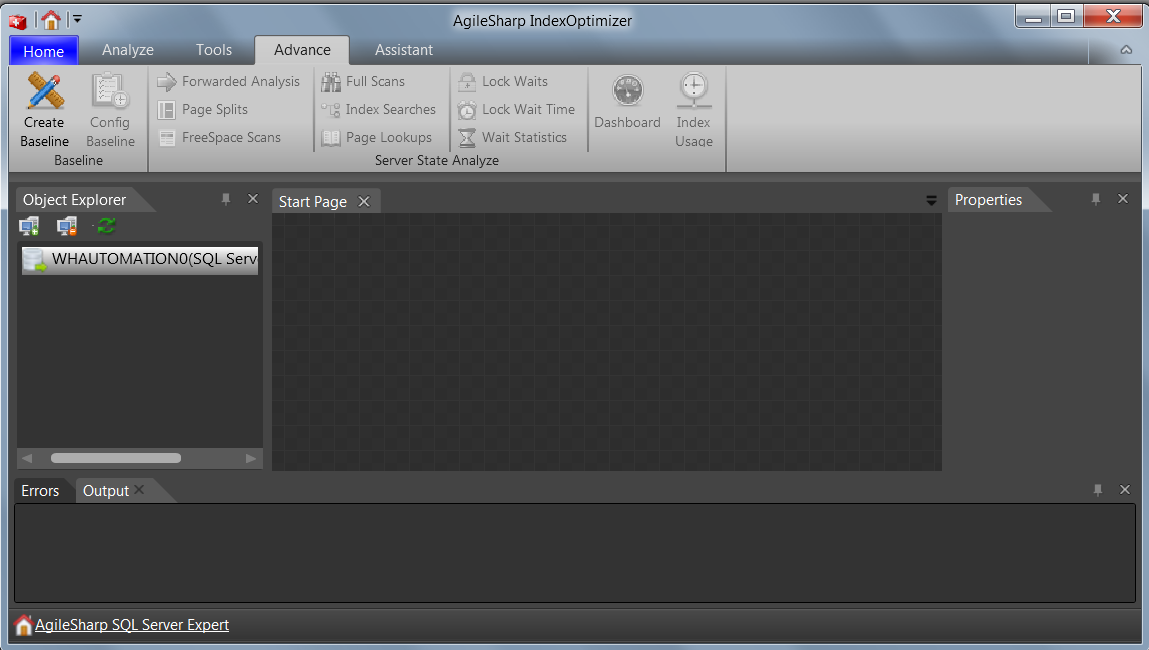Viewport: 1149px width, 650px height.
Task: Click the disconnect server icon in Object Explorer
Action: click(67, 226)
